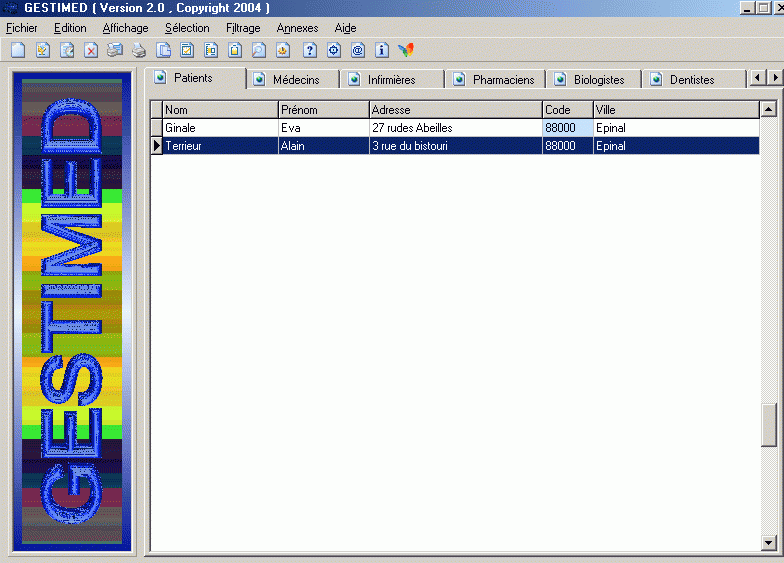Select Epinal city in Ginale row
This screenshot has width=784, height=563.
[x=676, y=128]
